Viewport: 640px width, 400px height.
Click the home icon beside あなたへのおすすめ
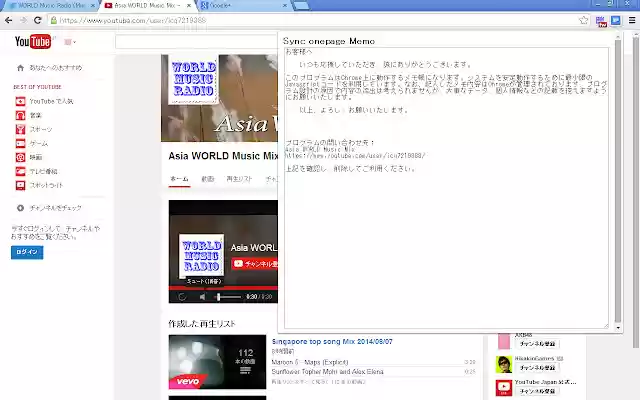pos(20,68)
